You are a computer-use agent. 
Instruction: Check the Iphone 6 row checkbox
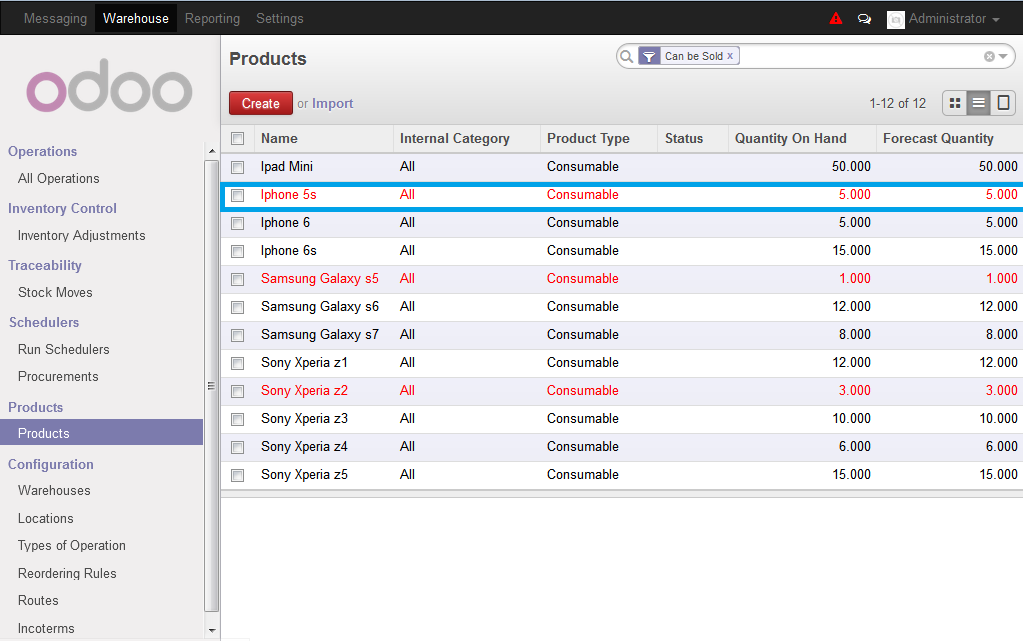pyautogui.click(x=237, y=223)
